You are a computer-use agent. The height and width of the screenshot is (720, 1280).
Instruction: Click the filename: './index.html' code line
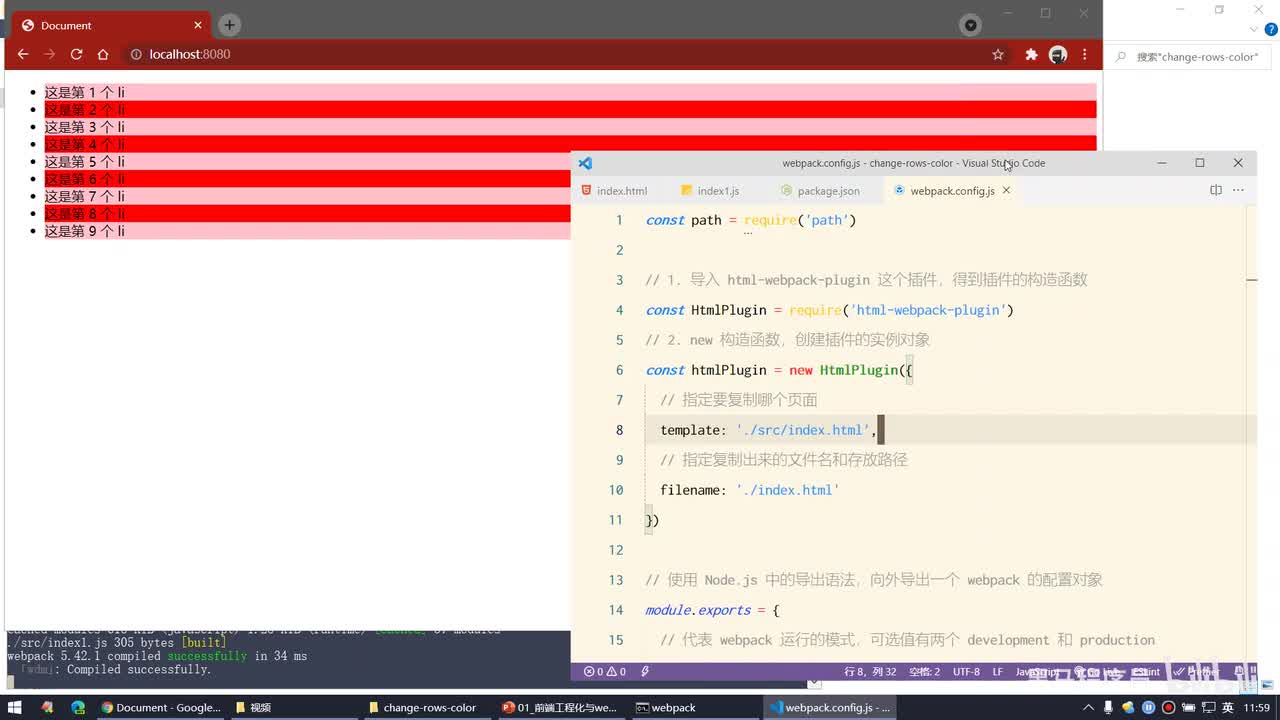tap(749, 490)
